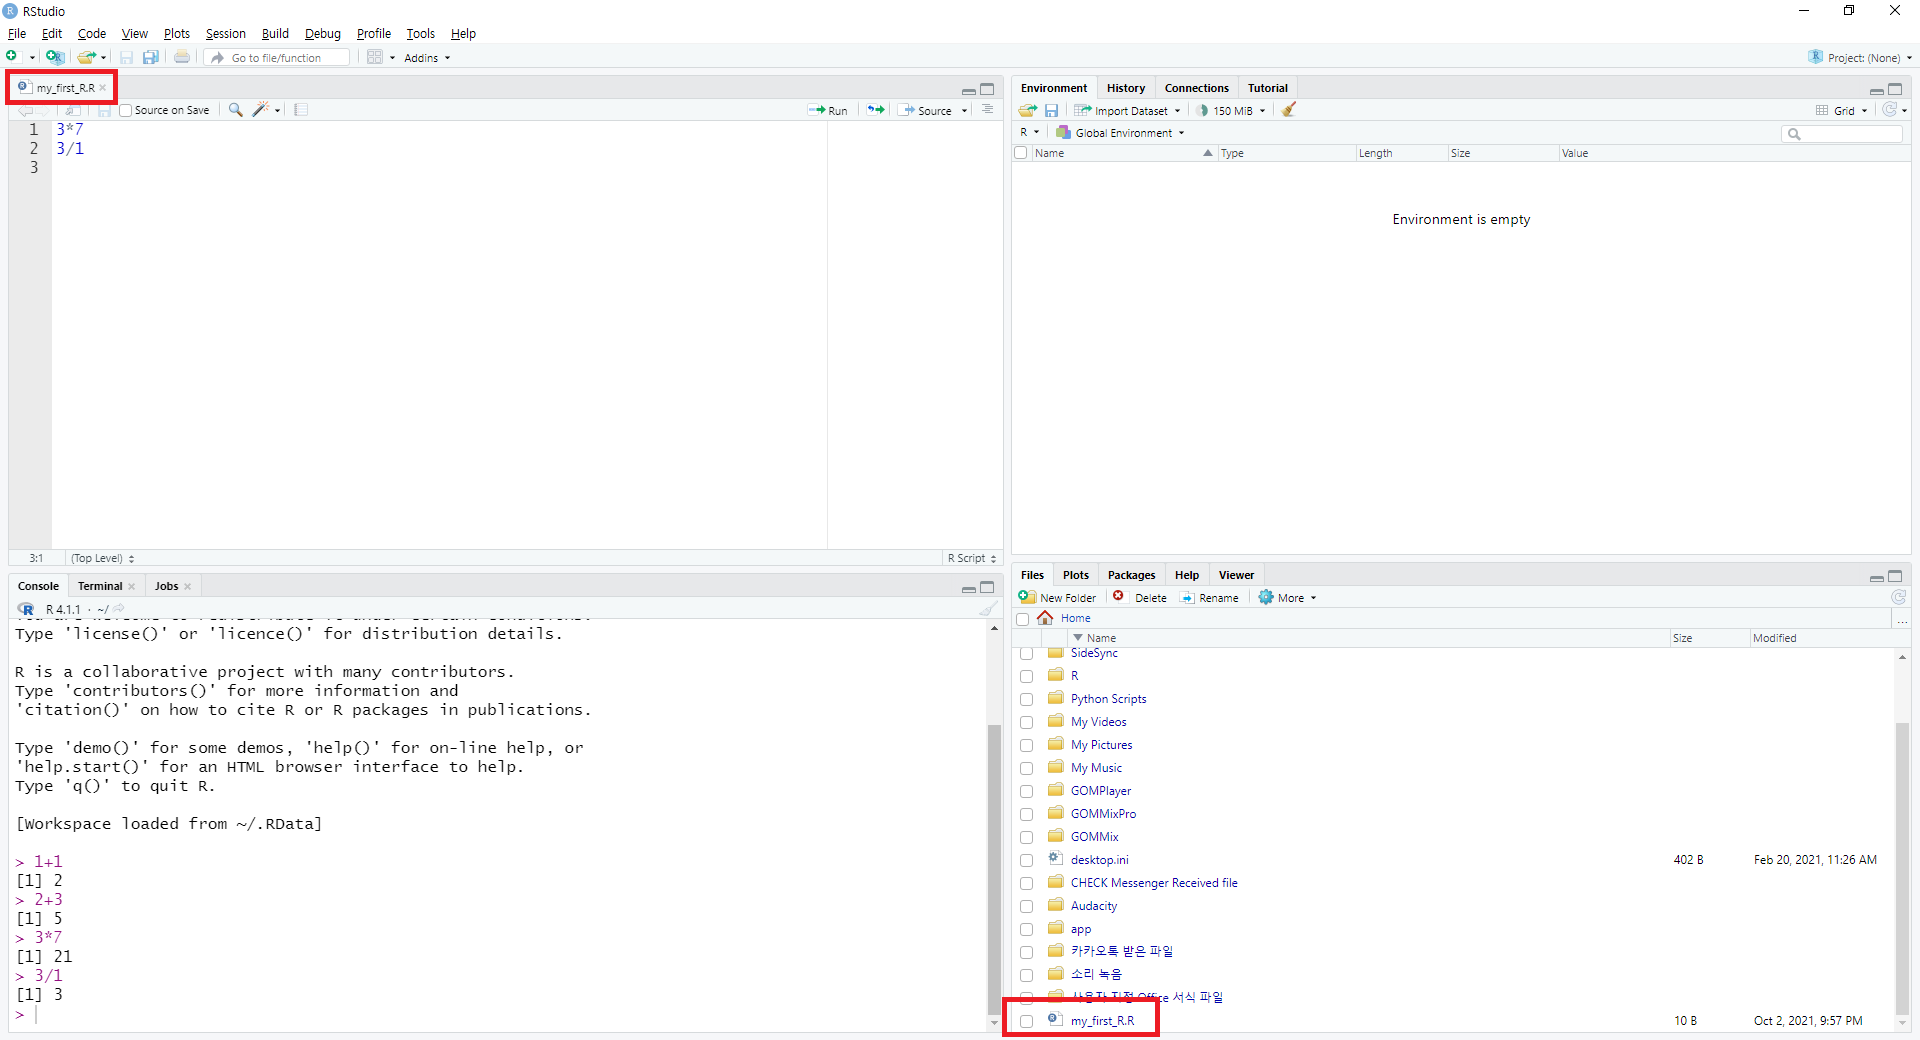Close the my_first_R.R tab

point(103,88)
